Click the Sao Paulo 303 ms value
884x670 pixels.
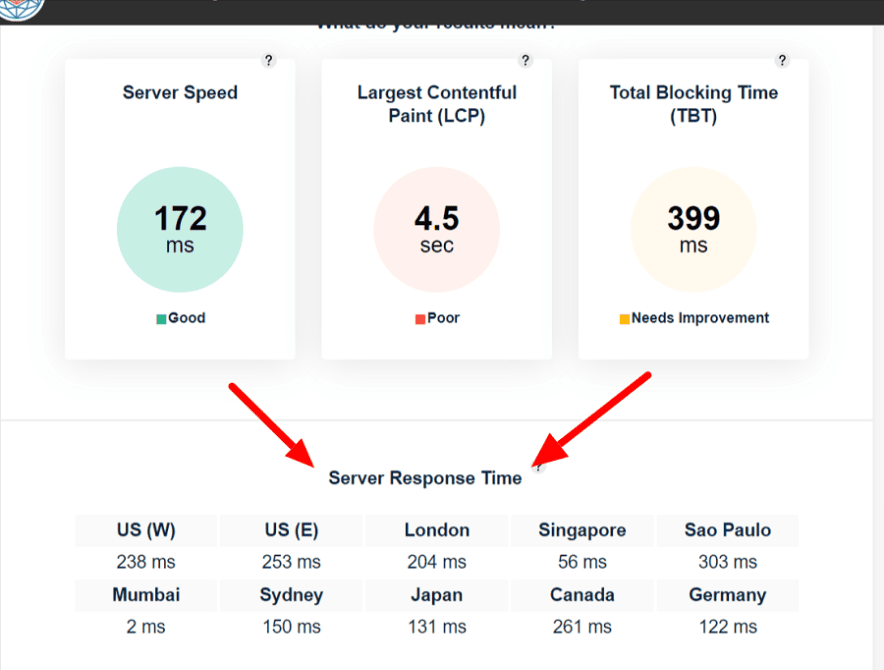coord(728,562)
